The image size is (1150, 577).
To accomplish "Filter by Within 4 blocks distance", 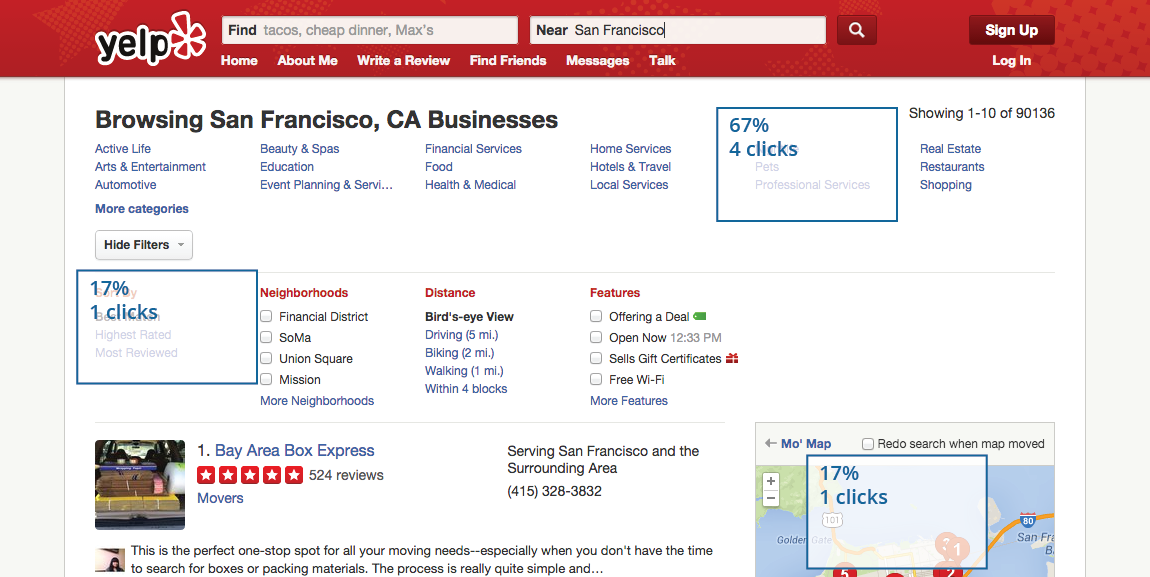I will [466, 389].
